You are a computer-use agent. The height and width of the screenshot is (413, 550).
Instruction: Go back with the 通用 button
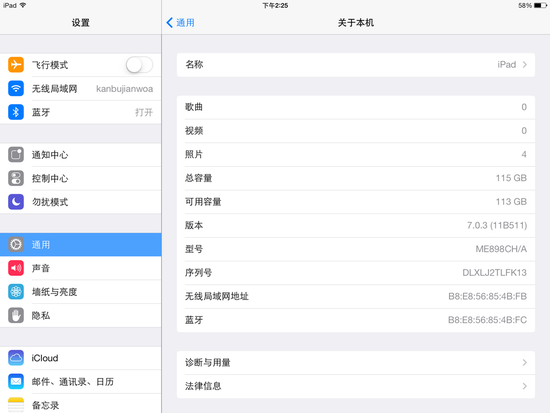pos(180,23)
